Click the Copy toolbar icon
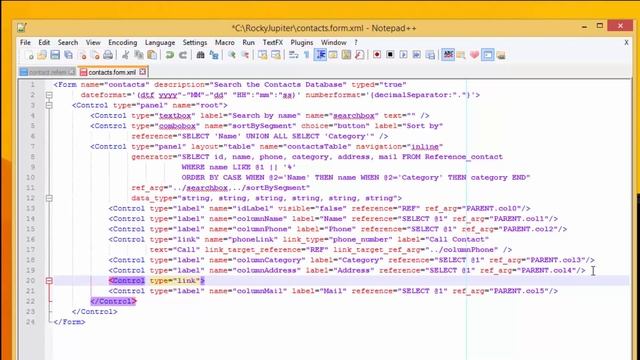This screenshot has height=360, width=640. point(139,55)
